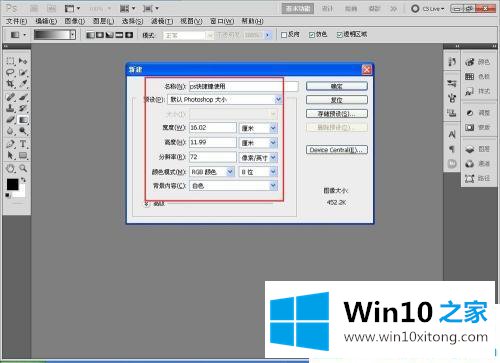
Task: Select the Rectangle shape tool
Action: coord(23,155)
